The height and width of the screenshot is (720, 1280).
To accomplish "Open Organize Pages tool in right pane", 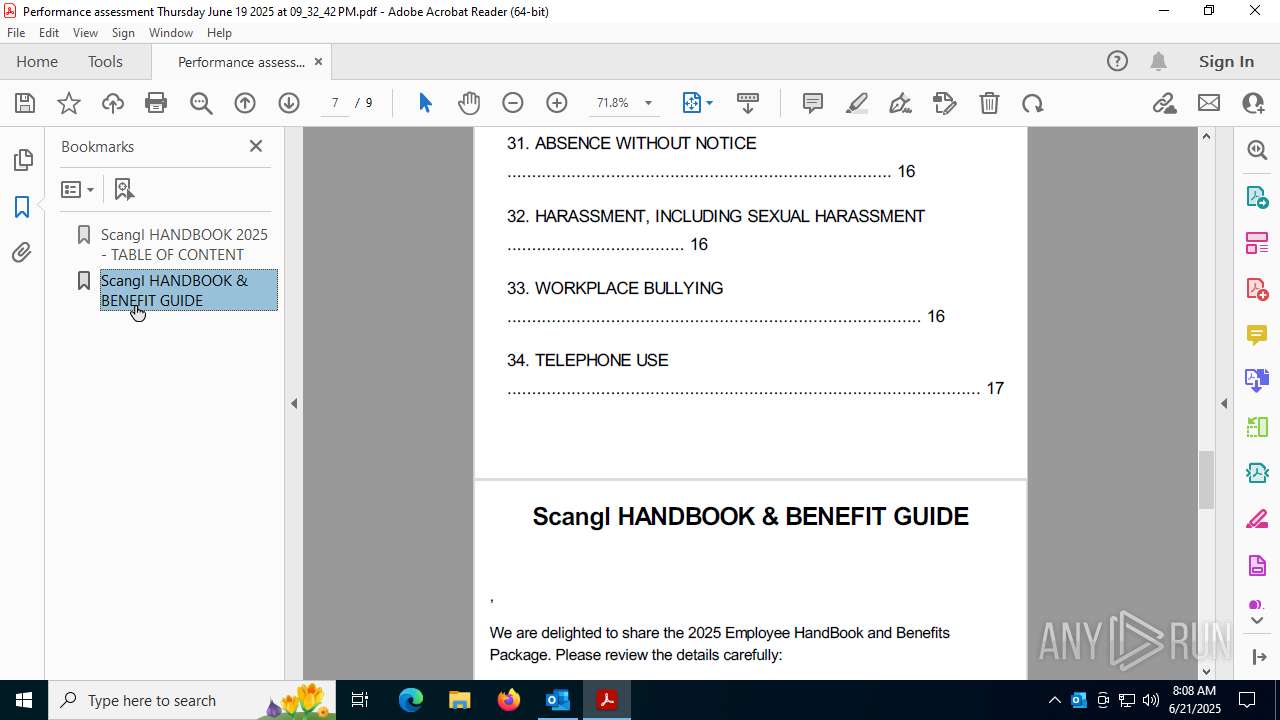I will [1257, 242].
